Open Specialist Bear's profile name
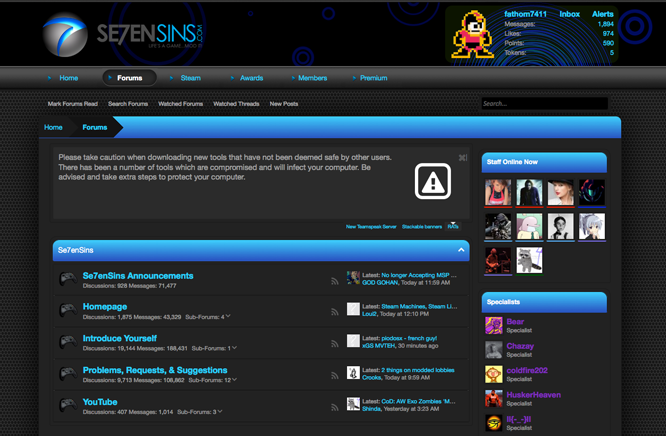This screenshot has height=436, width=666. [x=515, y=322]
